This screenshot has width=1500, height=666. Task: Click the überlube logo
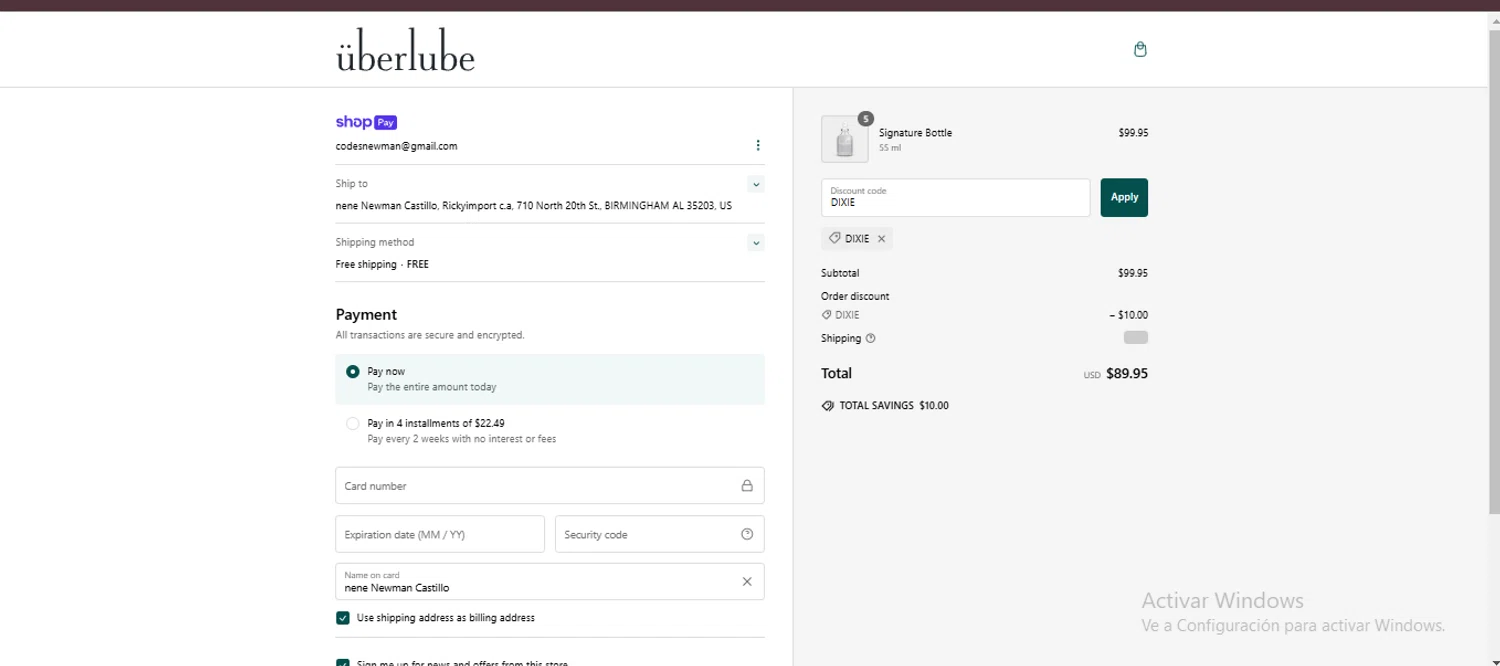coord(405,51)
